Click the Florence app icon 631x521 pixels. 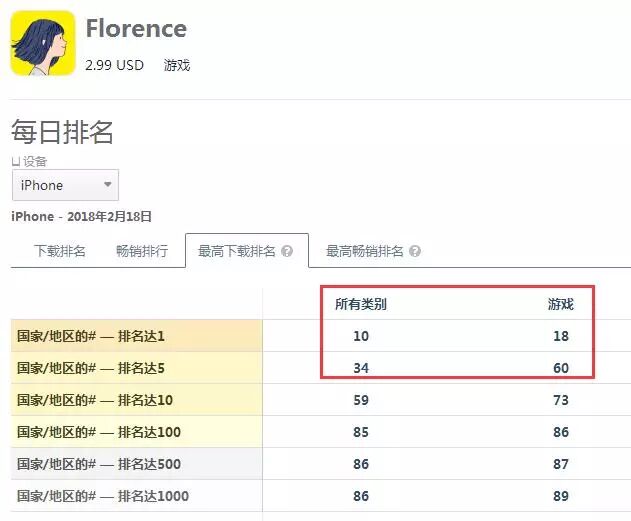(43, 43)
